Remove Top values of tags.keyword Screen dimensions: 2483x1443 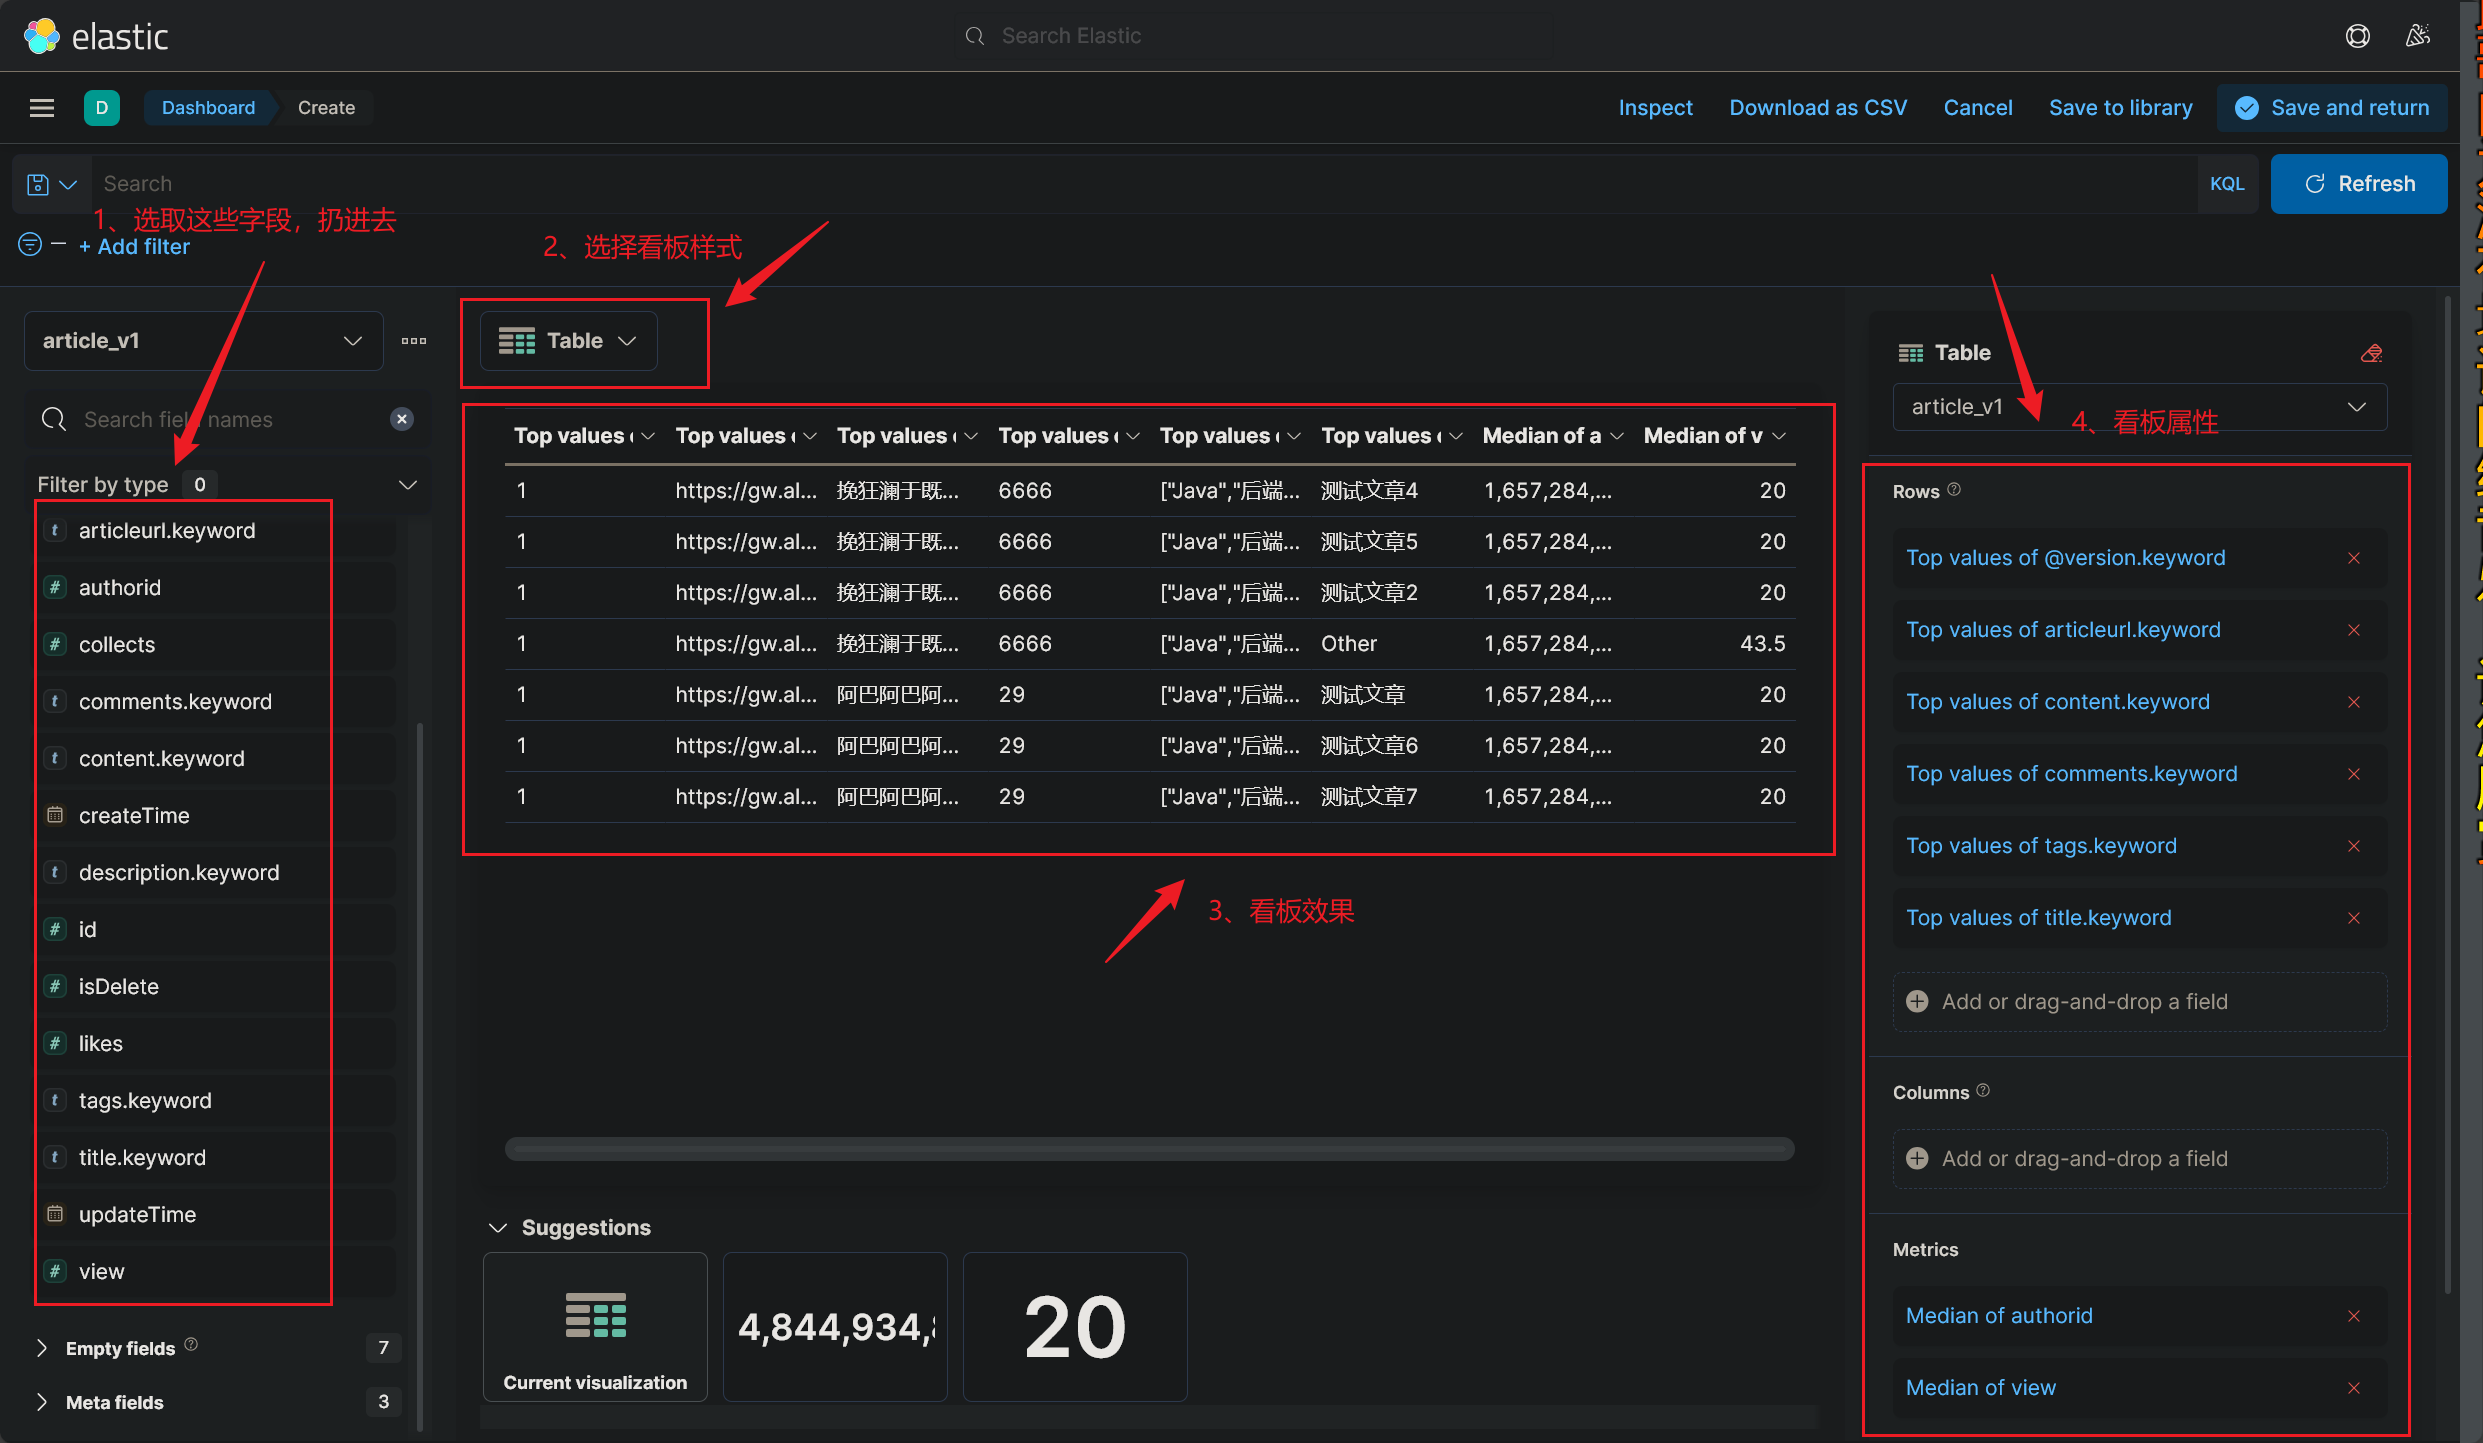coord(2354,846)
